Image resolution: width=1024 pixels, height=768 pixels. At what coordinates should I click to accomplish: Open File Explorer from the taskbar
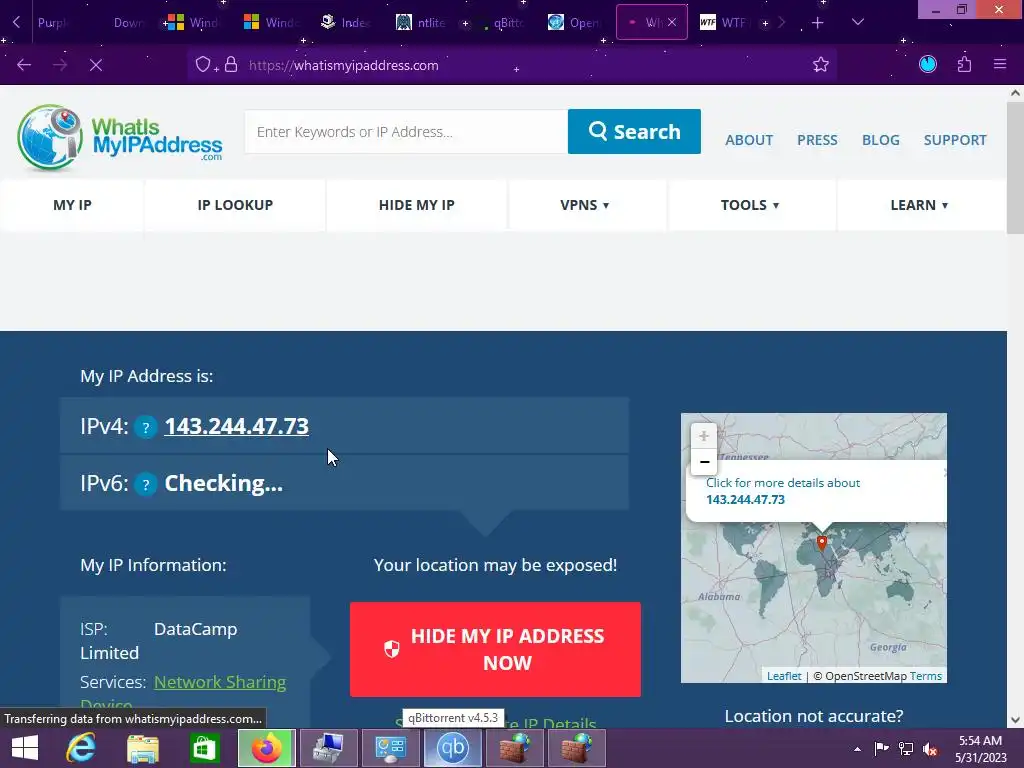[143, 748]
